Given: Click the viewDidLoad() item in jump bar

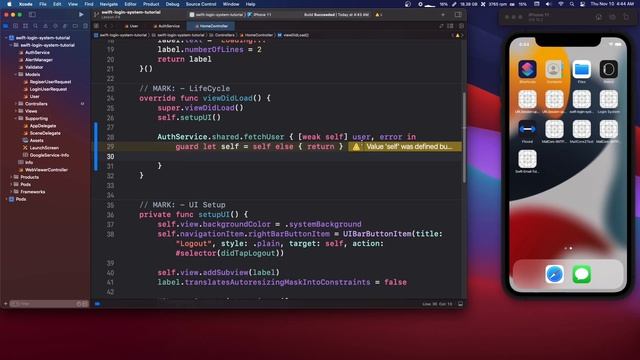Looking at the screenshot, I should tap(293, 35).
